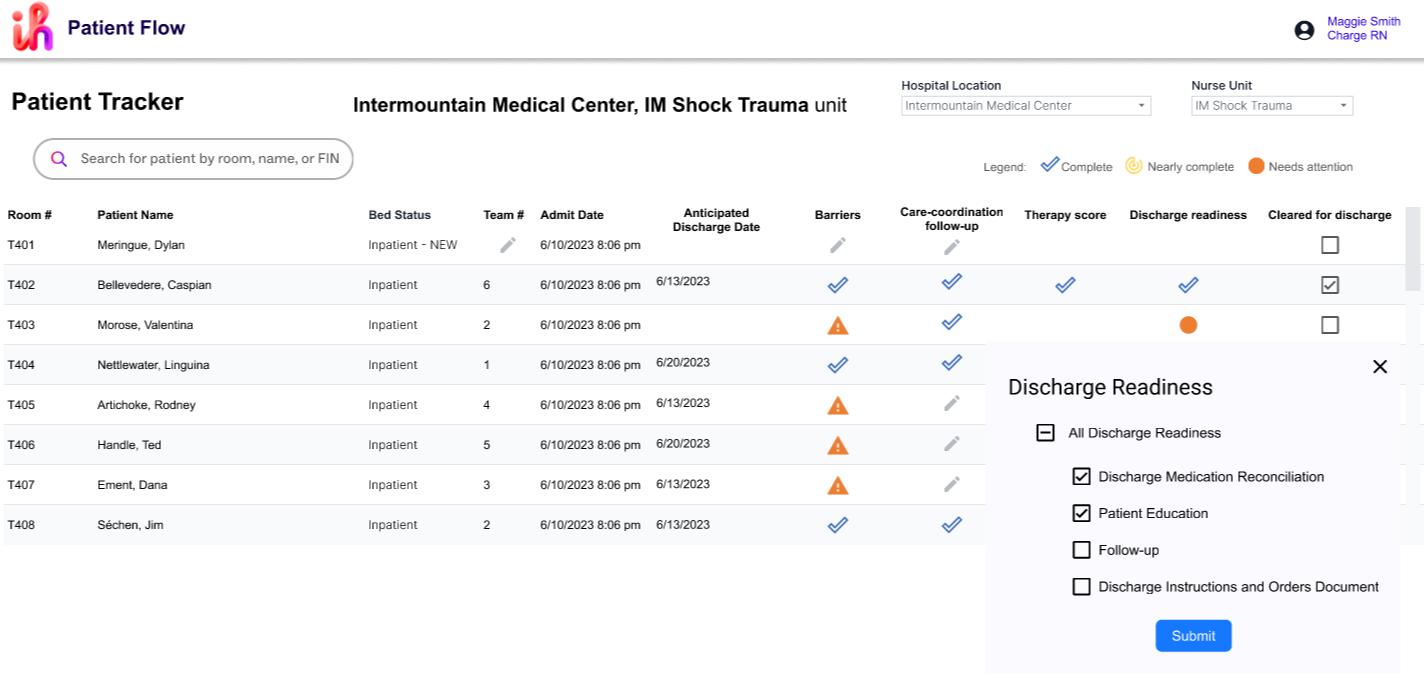Image resolution: width=1424 pixels, height=678 pixels.
Task: Click the patient search field
Action: coord(208,159)
